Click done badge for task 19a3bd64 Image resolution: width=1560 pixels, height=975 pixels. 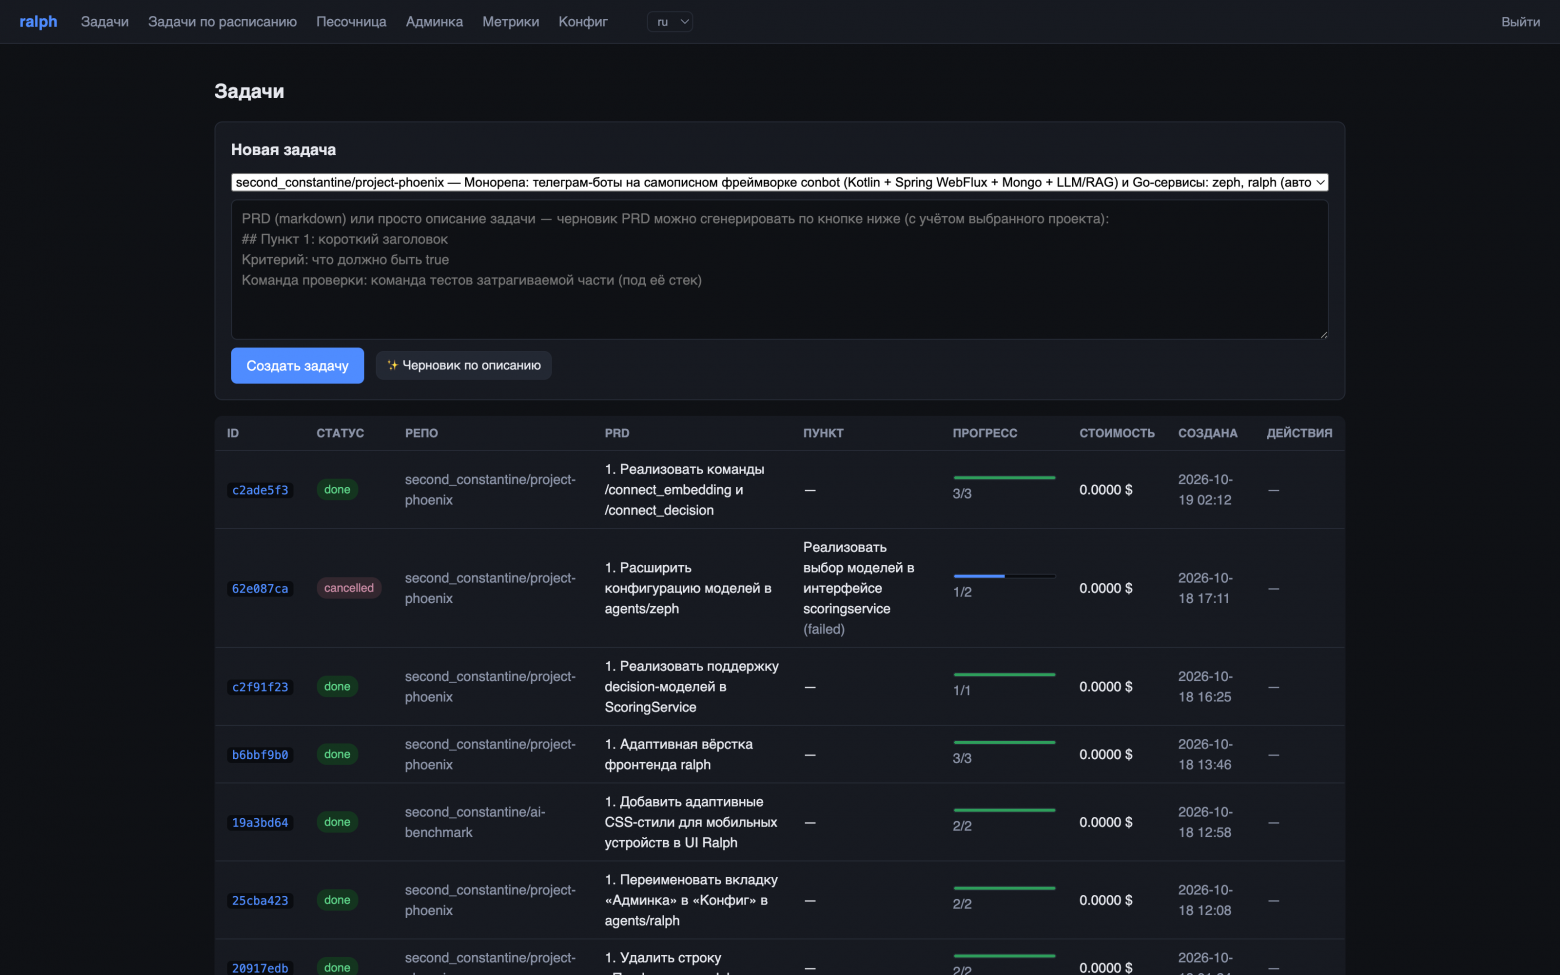click(x=337, y=822)
